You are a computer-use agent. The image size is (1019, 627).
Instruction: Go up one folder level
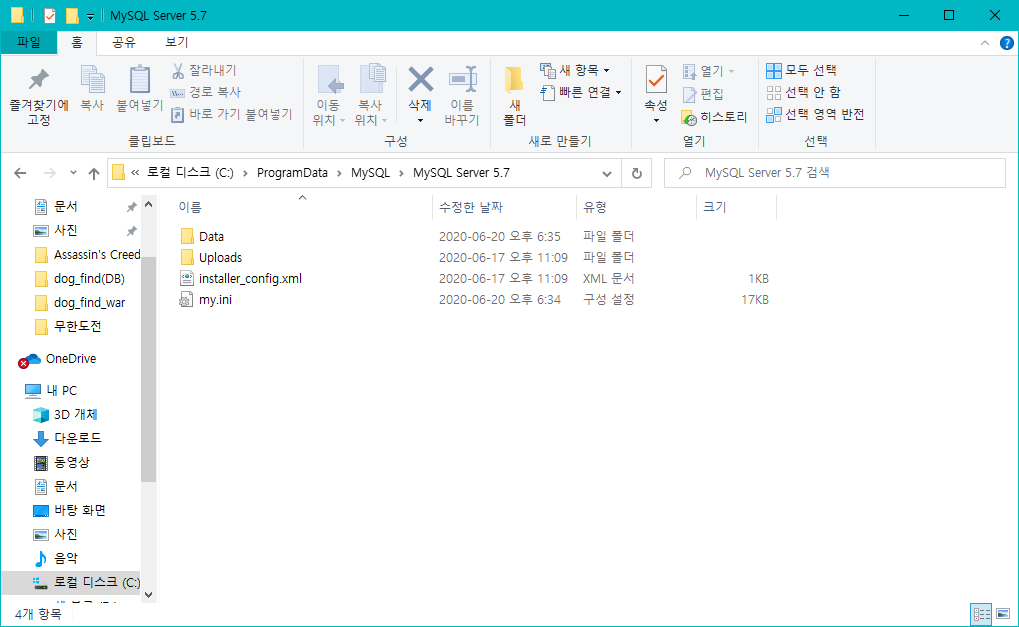94,173
